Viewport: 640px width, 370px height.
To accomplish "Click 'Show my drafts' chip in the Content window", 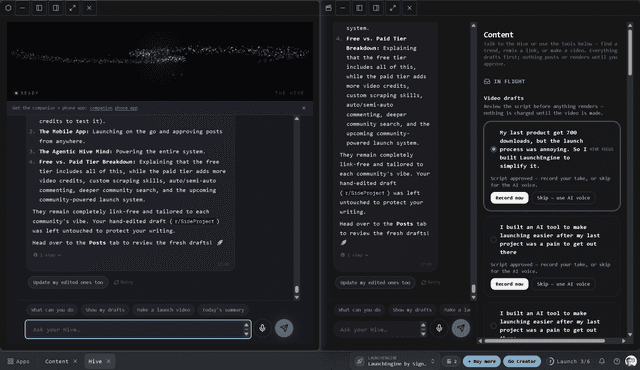I will pyautogui.click(x=412, y=310).
